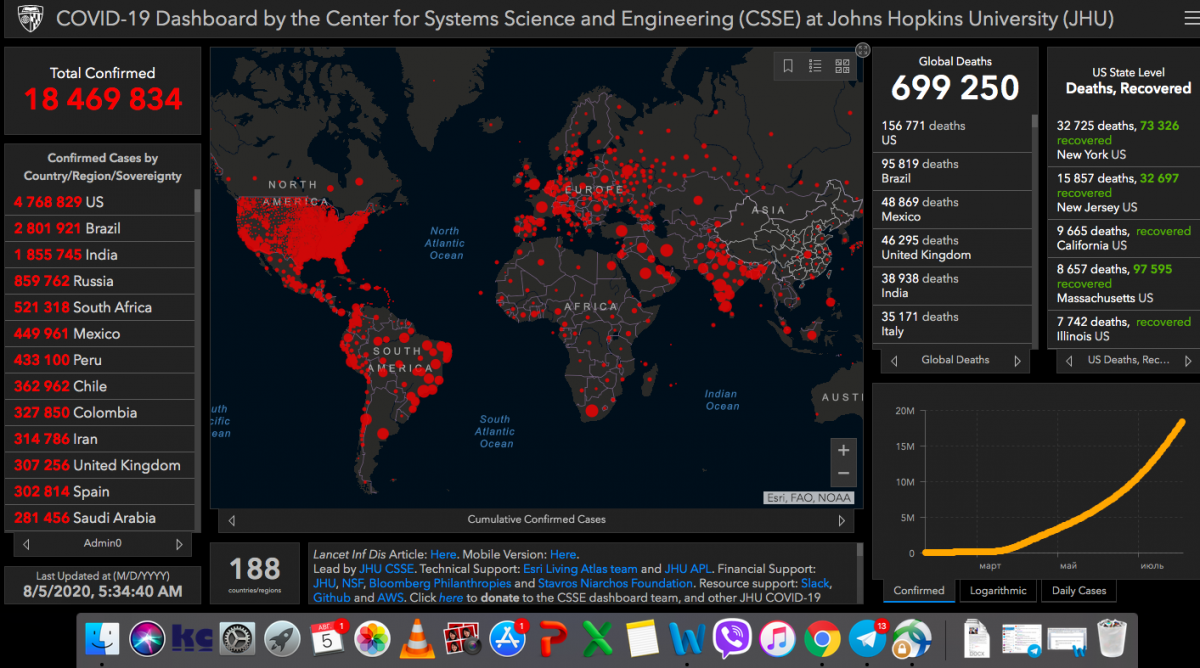Switch chart to Daily Cases tab
The height and width of the screenshot is (668, 1200).
click(x=1079, y=591)
